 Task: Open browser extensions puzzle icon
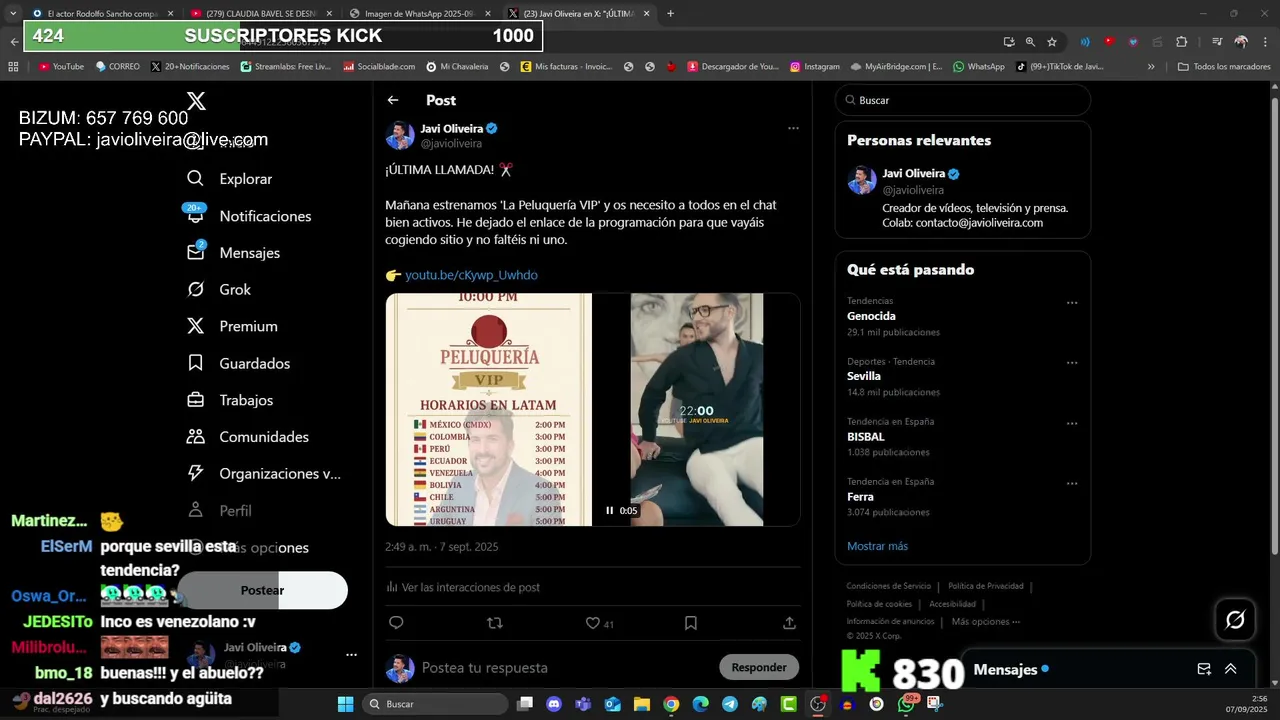pyautogui.click(x=1181, y=42)
